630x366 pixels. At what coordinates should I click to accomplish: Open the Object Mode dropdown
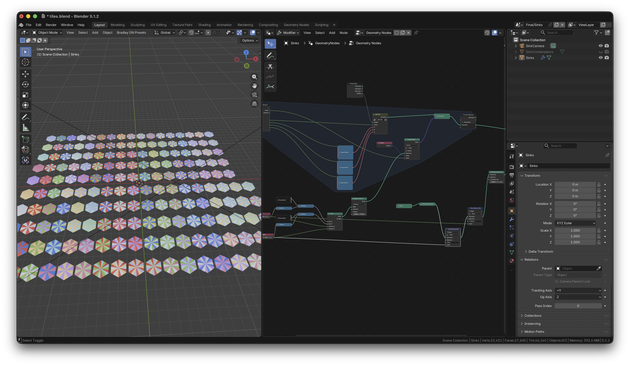pyautogui.click(x=47, y=33)
